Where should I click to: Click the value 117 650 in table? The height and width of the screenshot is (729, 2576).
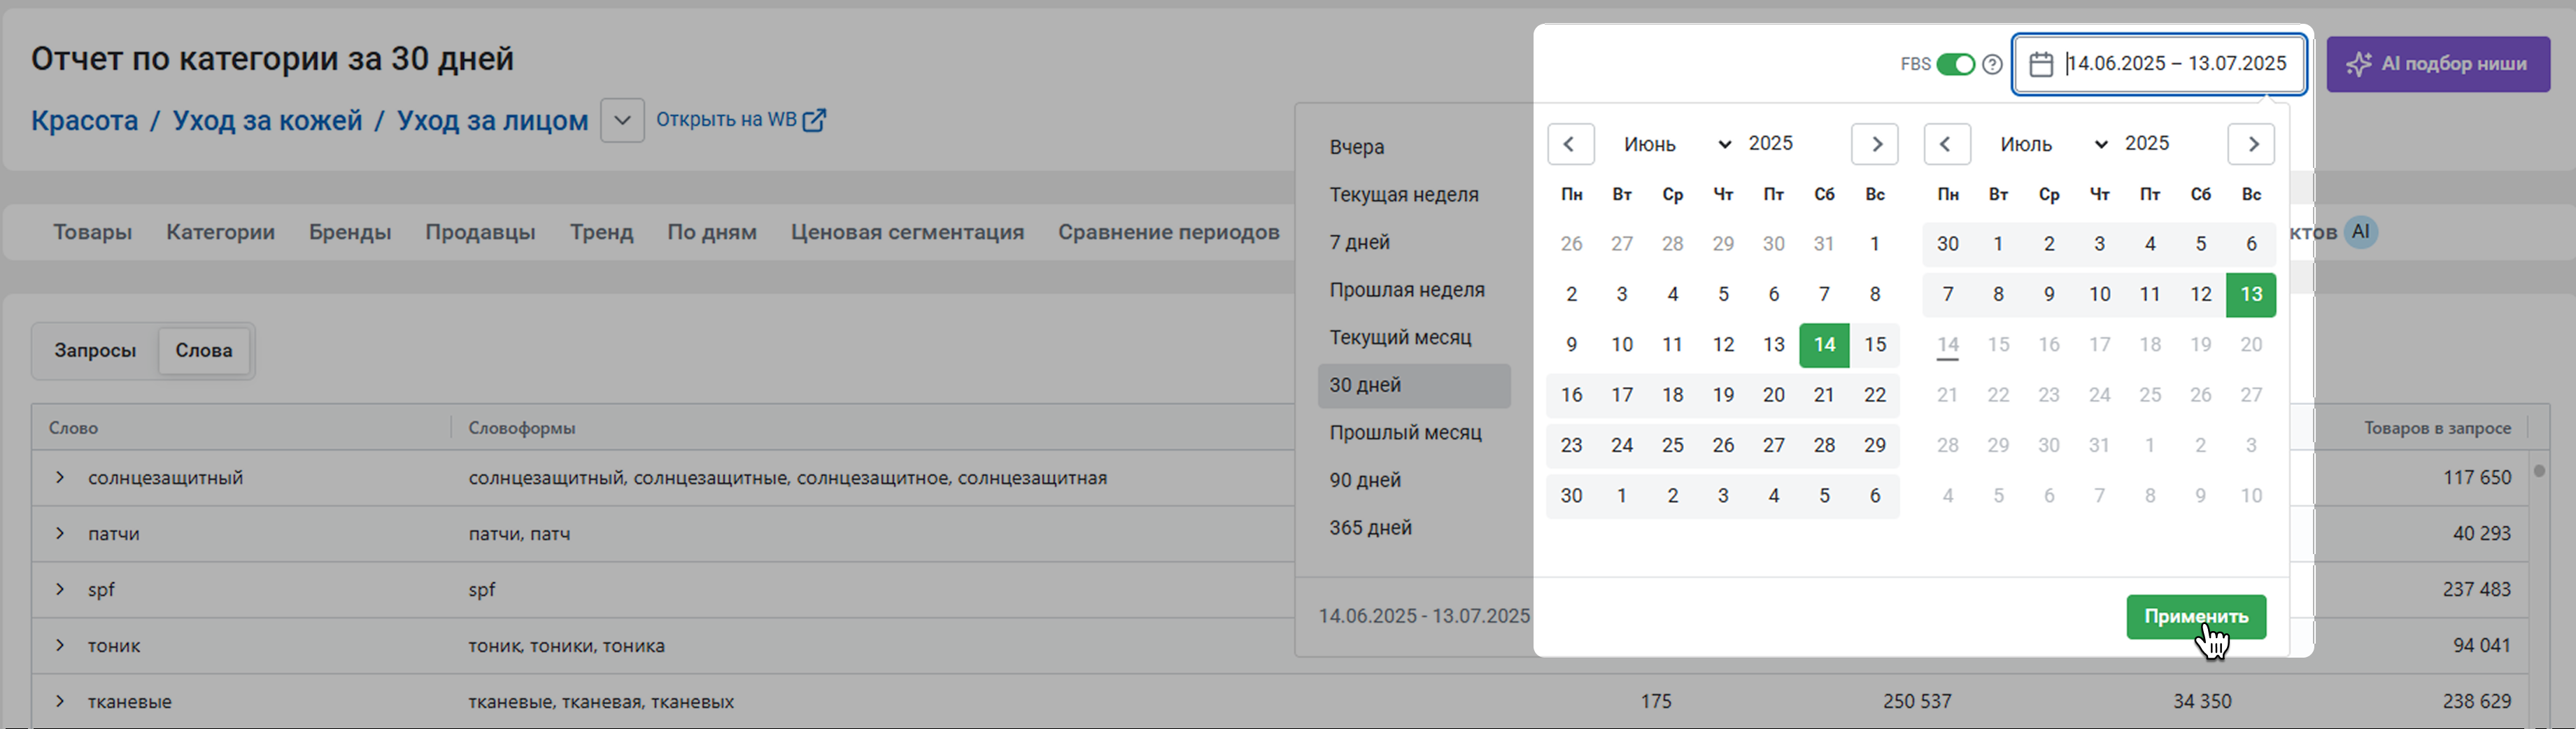2477,477
